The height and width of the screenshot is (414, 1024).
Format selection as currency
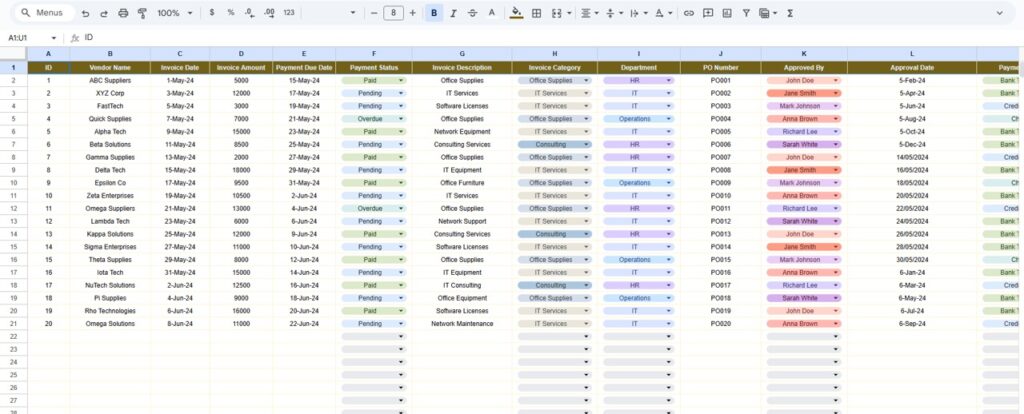click(212, 13)
